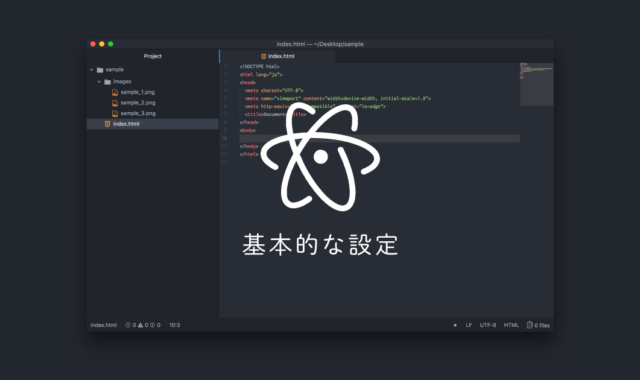Maximize the window with green button
640x380 pixels.
pyautogui.click(x=111, y=44)
